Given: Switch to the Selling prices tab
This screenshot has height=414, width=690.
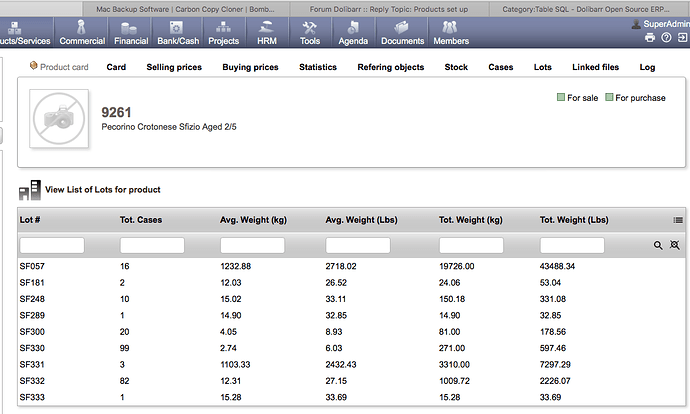Looking at the screenshot, I should point(174,67).
